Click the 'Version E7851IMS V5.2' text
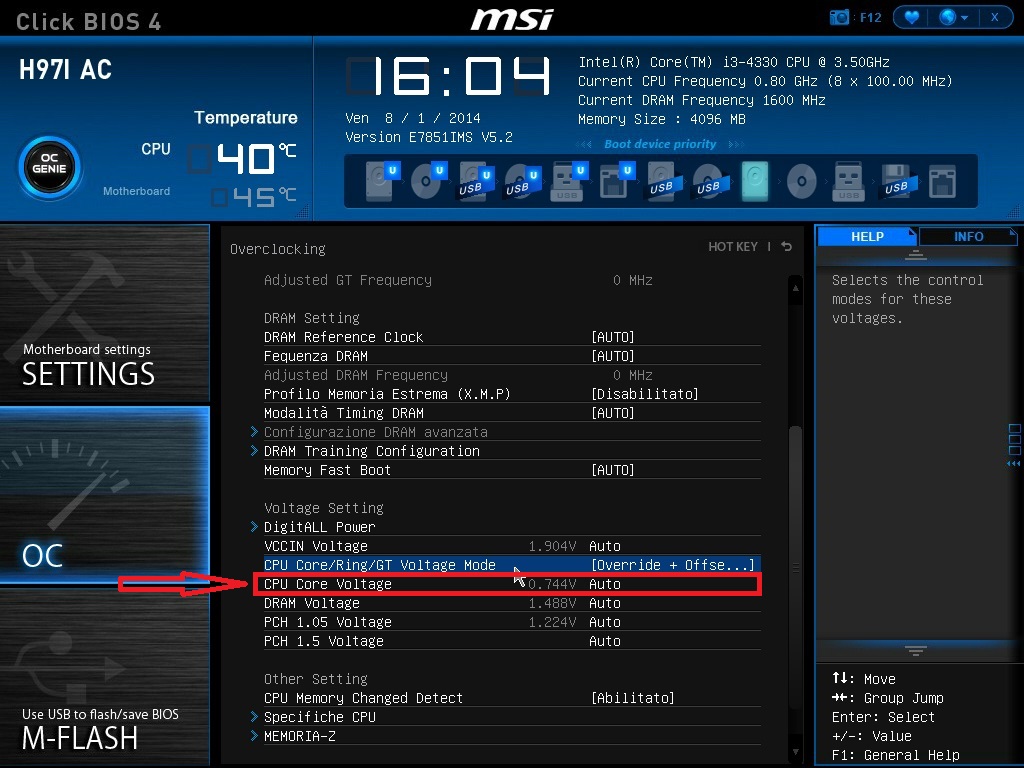 [428, 137]
